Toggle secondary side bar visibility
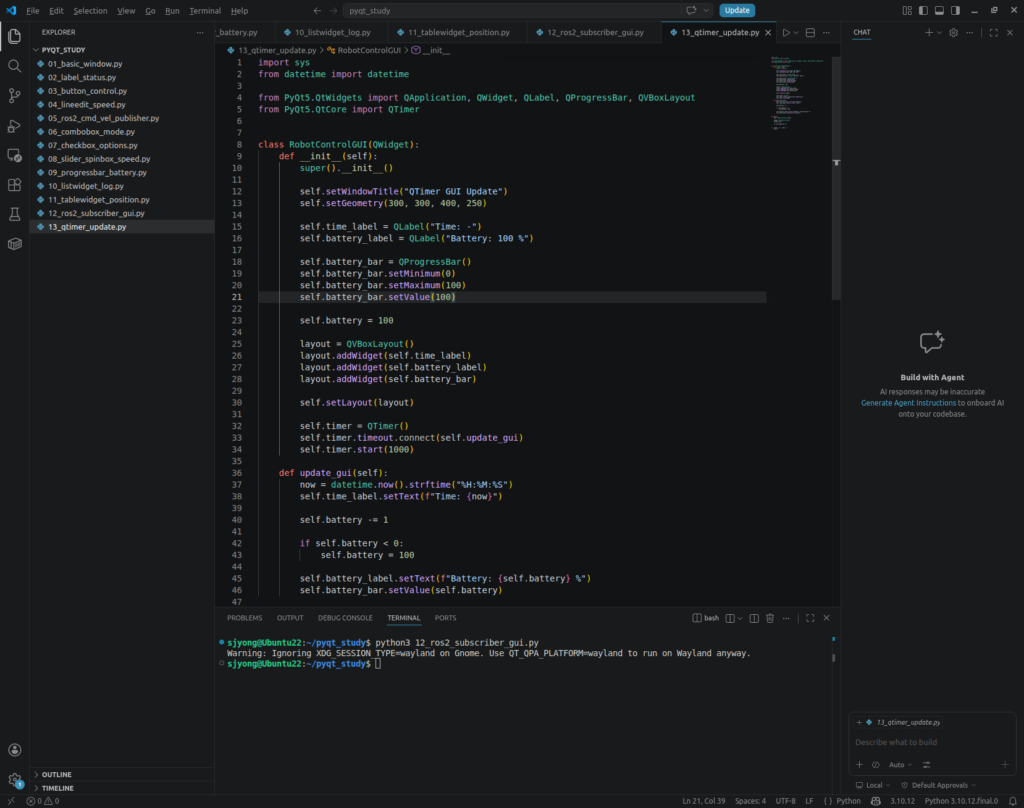Screen dimensions: 1024x808 click(x=955, y=10)
